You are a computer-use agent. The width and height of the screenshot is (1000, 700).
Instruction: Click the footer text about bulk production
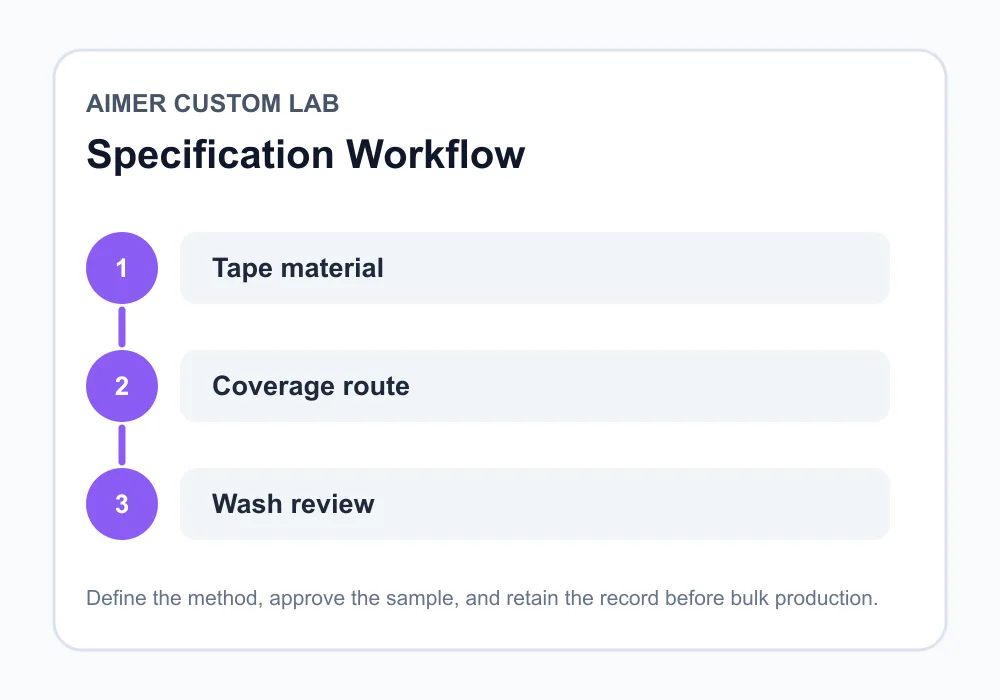[x=482, y=598]
